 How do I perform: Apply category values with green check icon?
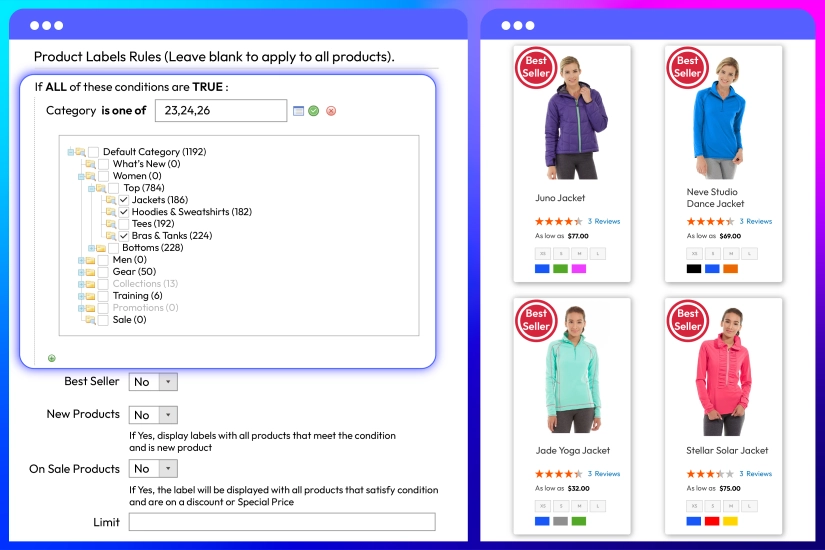tap(313, 110)
